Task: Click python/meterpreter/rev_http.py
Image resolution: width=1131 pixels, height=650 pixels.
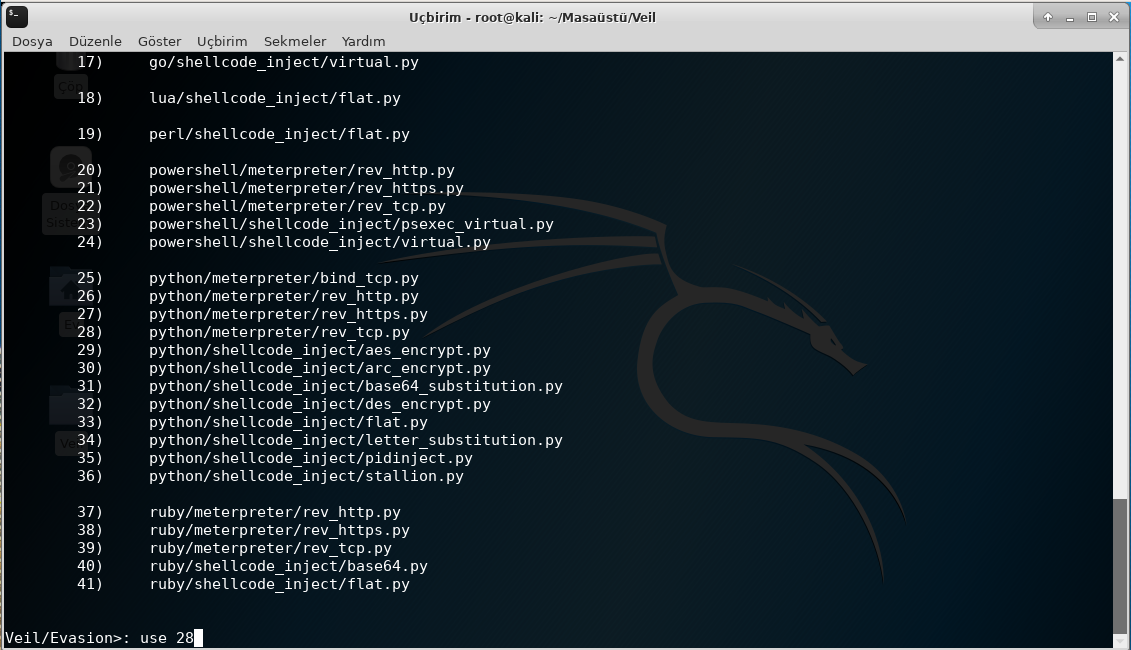Action: pos(283,297)
